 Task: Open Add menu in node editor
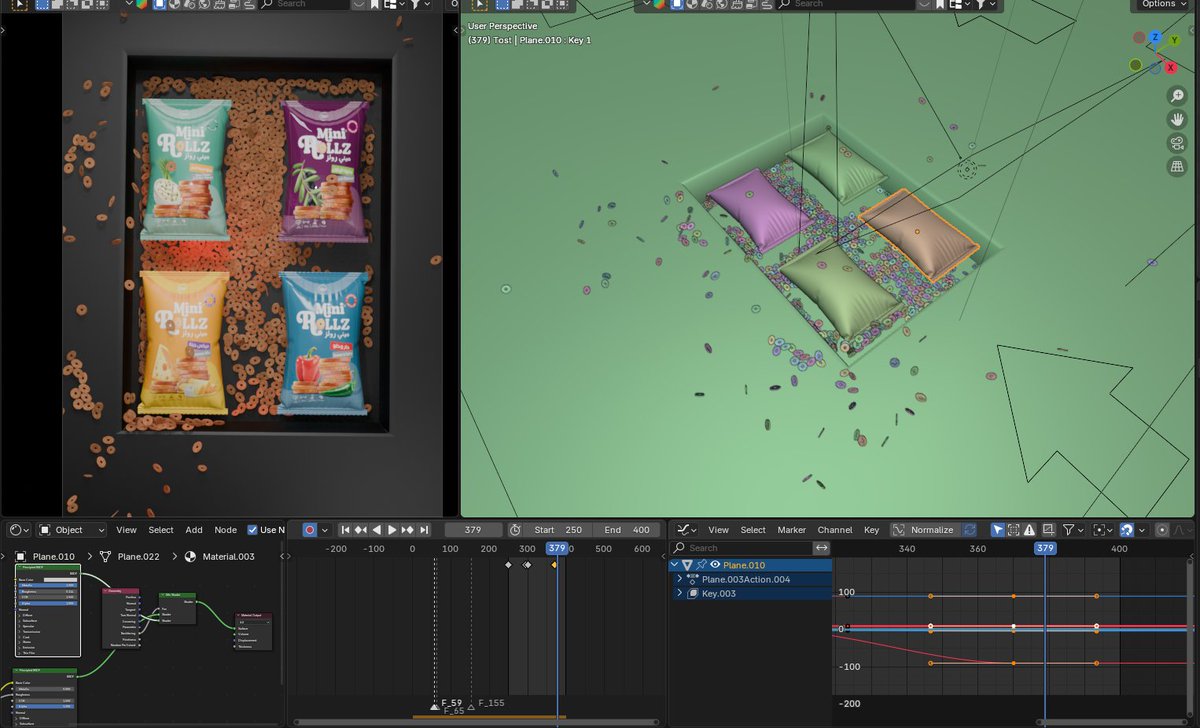(194, 530)
